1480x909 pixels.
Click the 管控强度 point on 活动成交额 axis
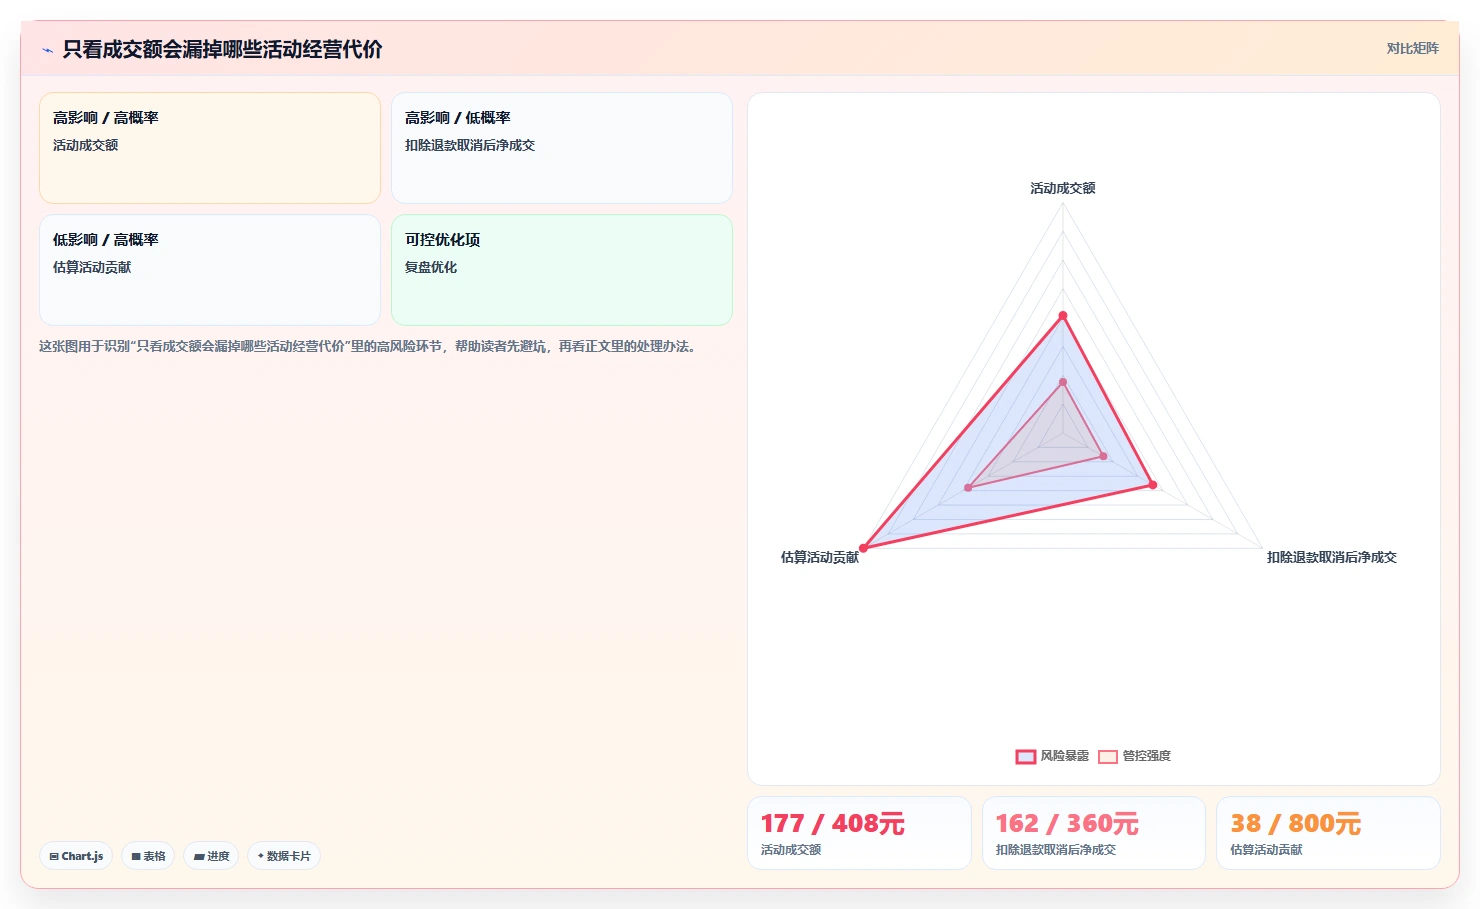1063,382
